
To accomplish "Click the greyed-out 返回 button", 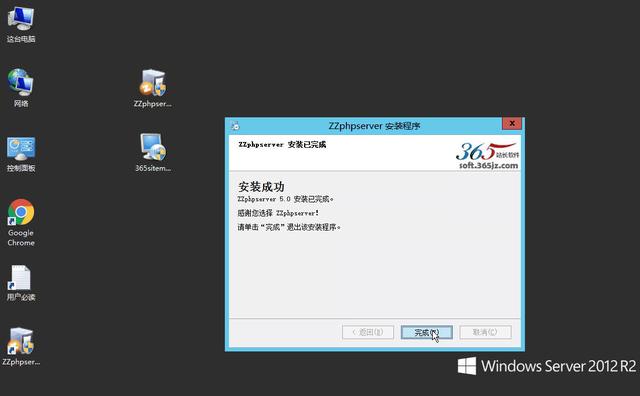I will (368, 332).
